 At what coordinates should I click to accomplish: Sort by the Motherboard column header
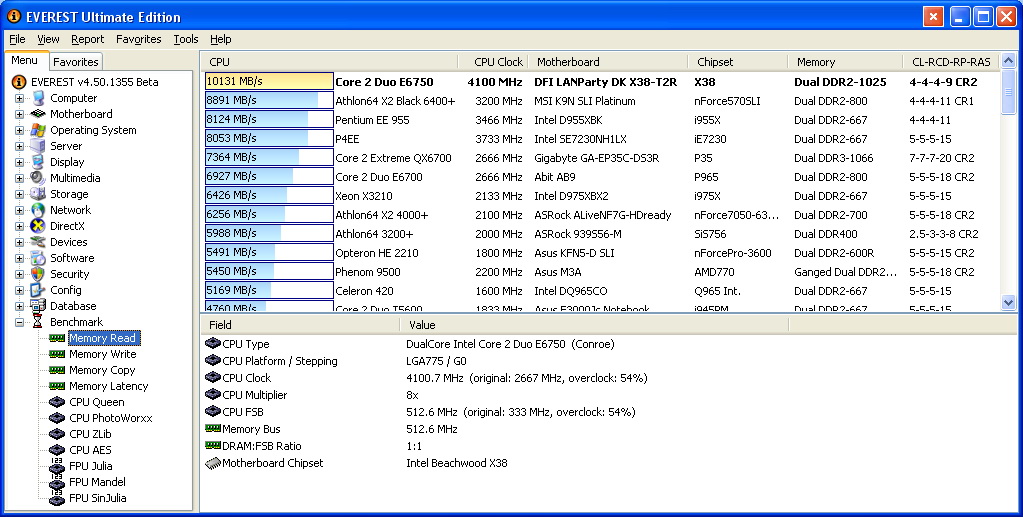607,62
